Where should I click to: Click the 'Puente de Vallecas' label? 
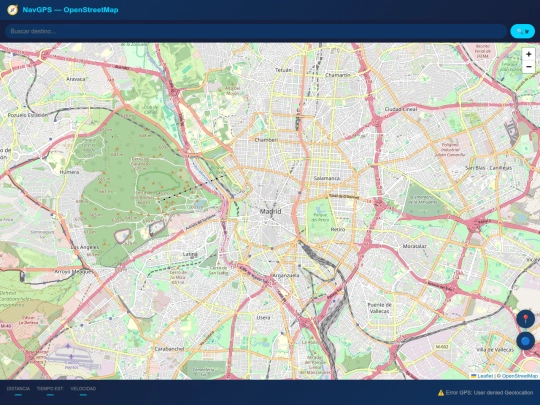point(379,308)
